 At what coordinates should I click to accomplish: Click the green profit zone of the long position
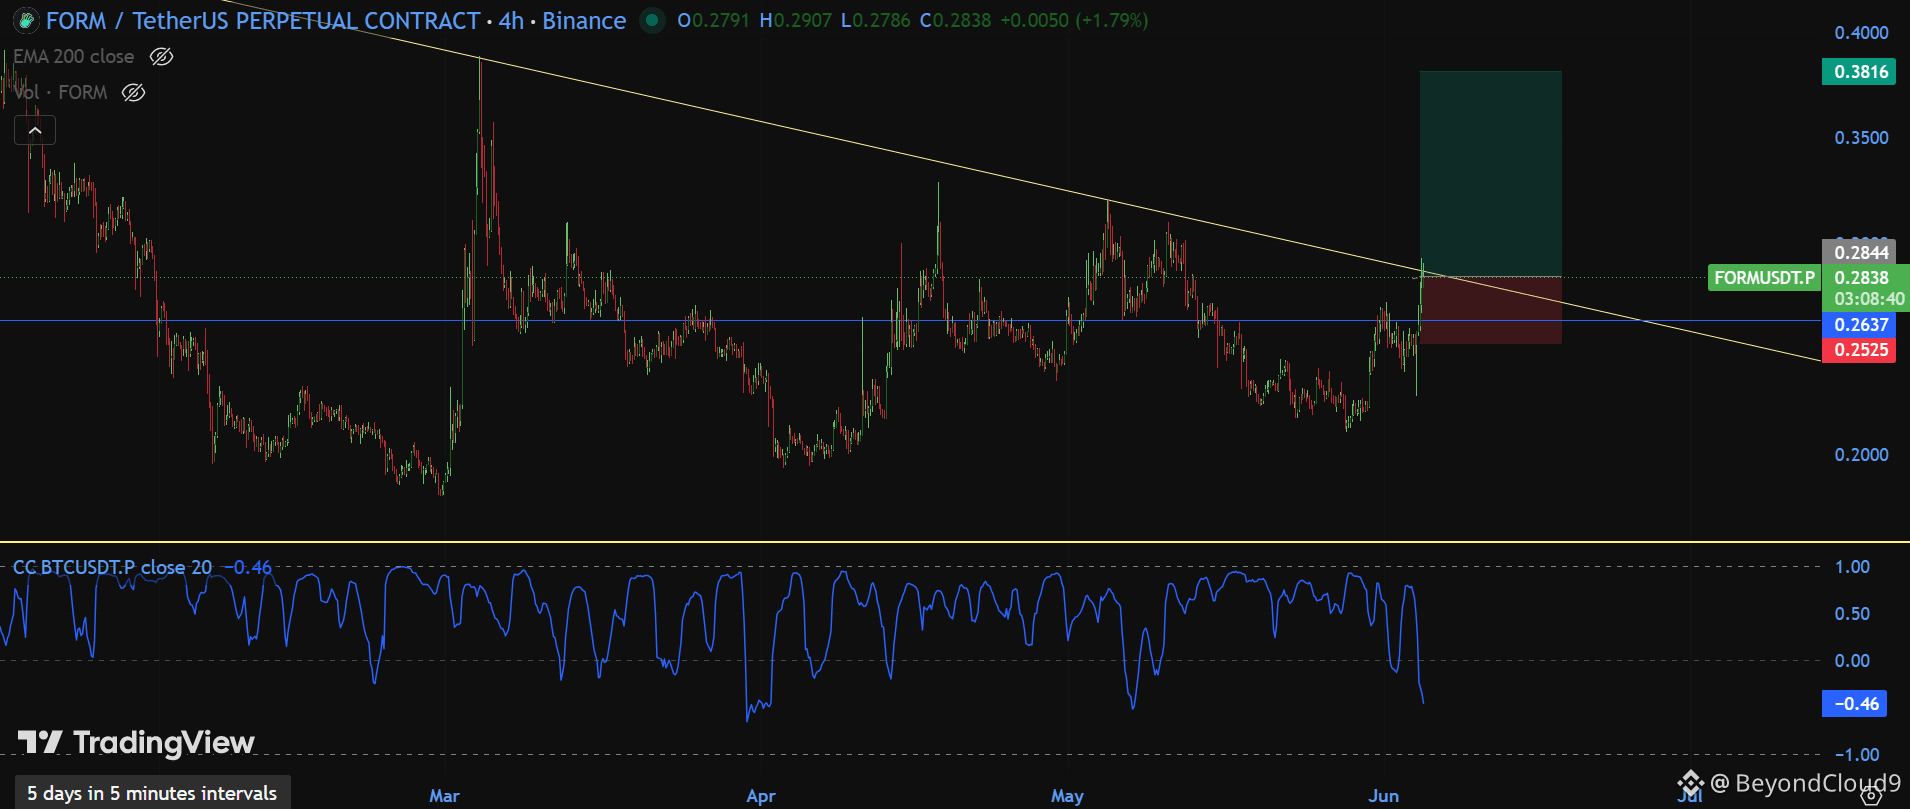point(1490,174)
